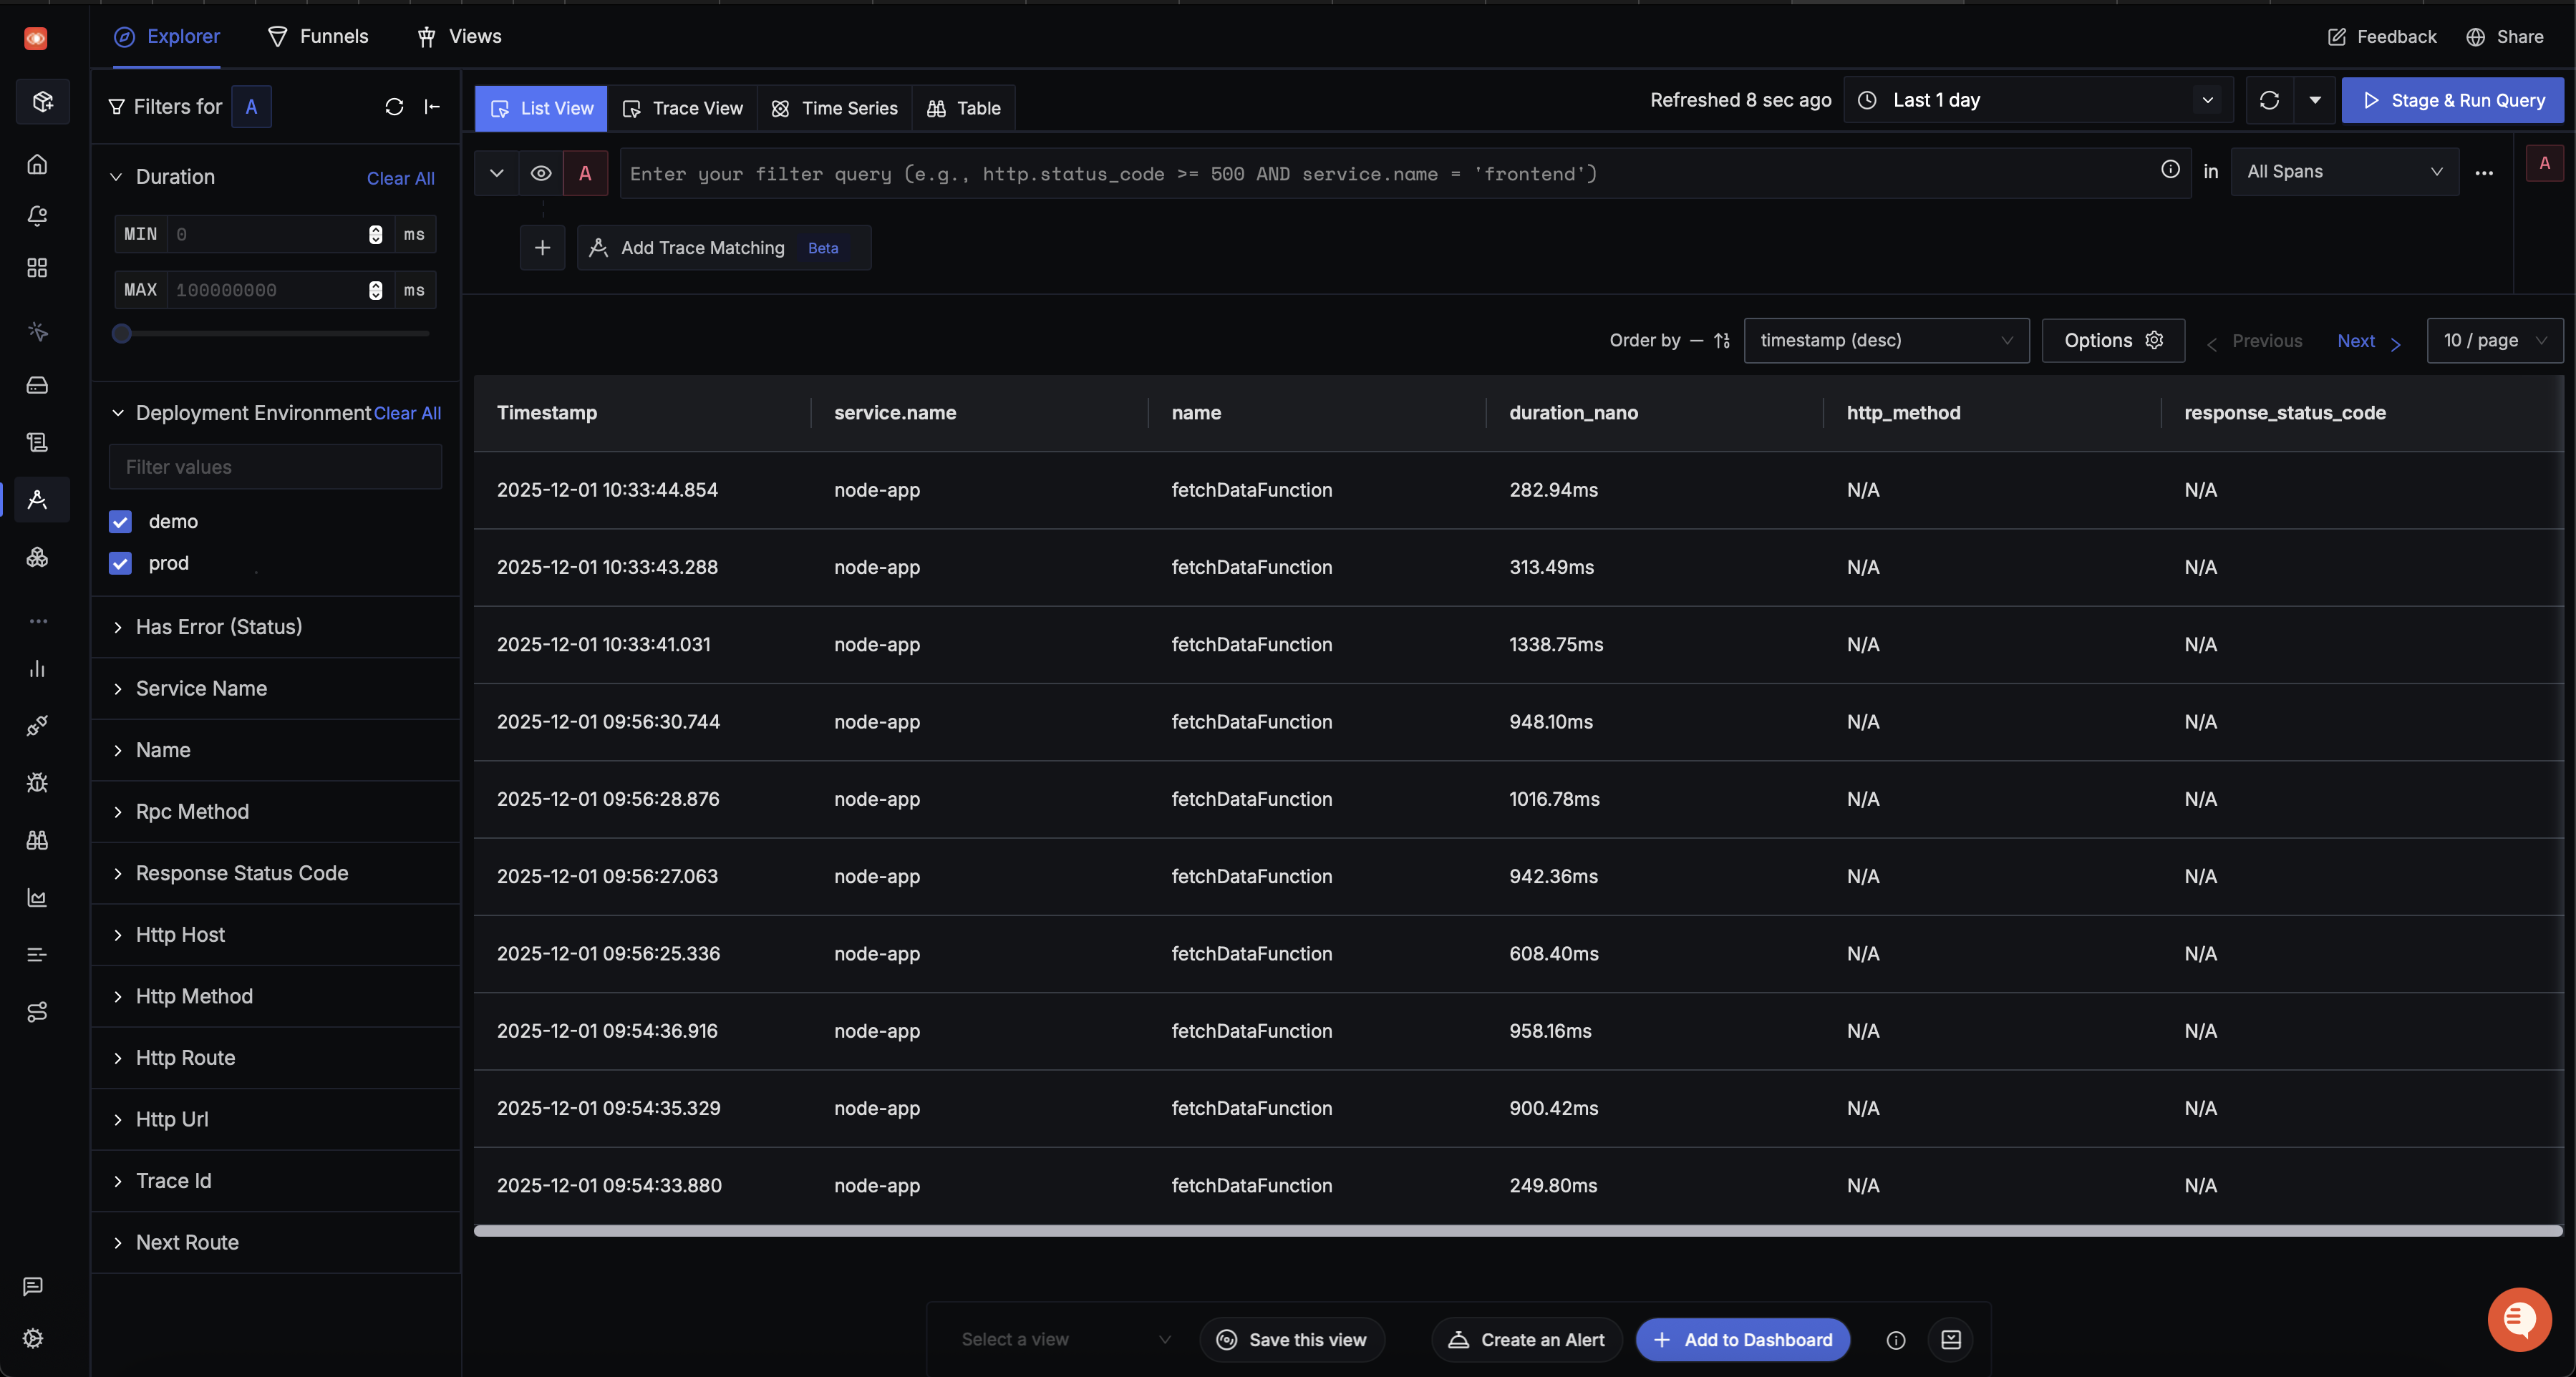The height and width of the screenshot is (1377, 2576).
Task: Click the query refresh icon
Action: 2269,100
